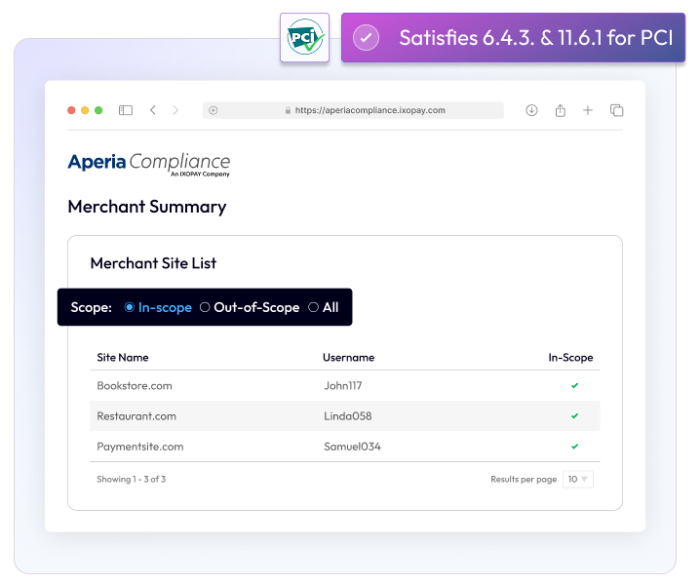Sort by Site Name column header
The width and height of the screenshot is (700, 586).
[122, 357]
